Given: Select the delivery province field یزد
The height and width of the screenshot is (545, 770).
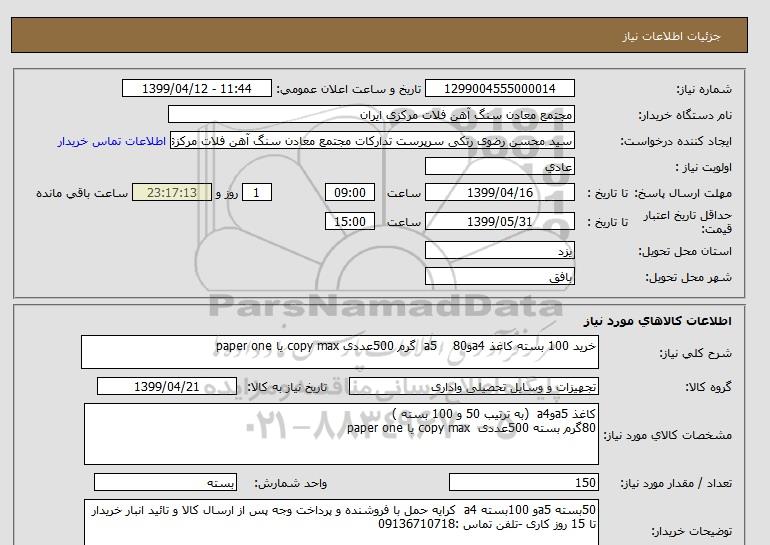Looking at the screenshot, I should tap(499, 251).
